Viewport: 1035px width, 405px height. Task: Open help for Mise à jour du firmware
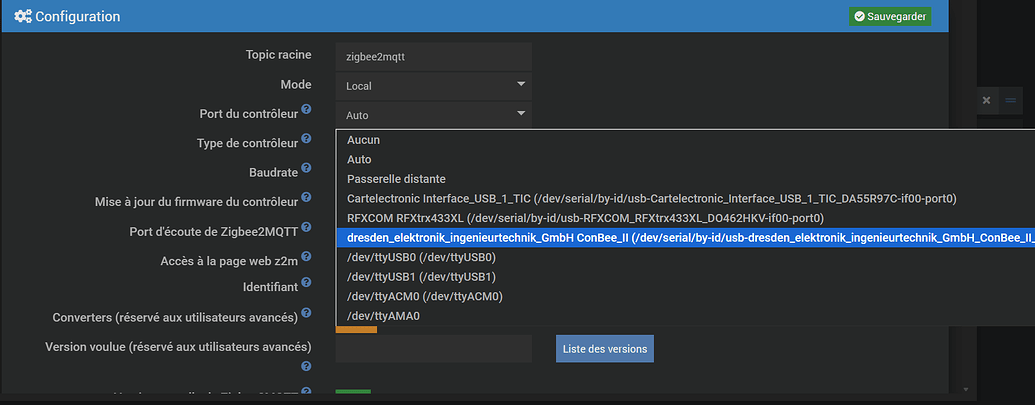pyautogui.click(x=306, y=198)
